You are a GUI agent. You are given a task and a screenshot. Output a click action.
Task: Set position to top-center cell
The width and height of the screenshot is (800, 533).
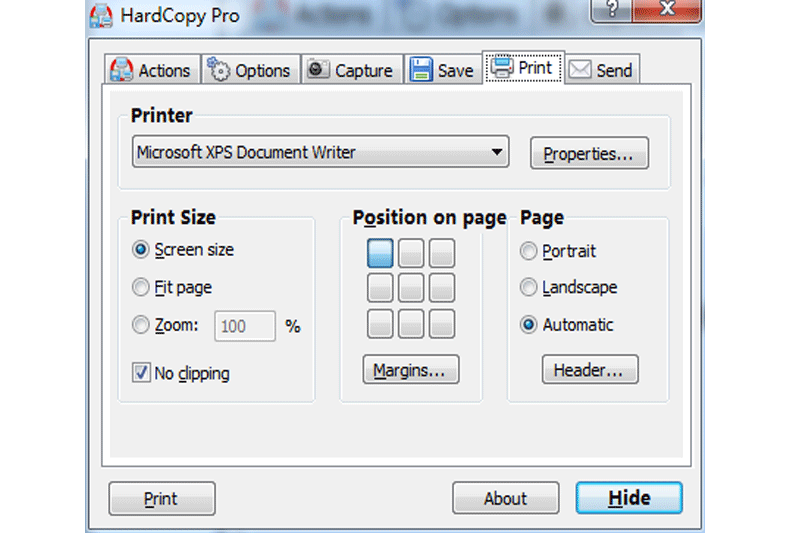point(411,253)
